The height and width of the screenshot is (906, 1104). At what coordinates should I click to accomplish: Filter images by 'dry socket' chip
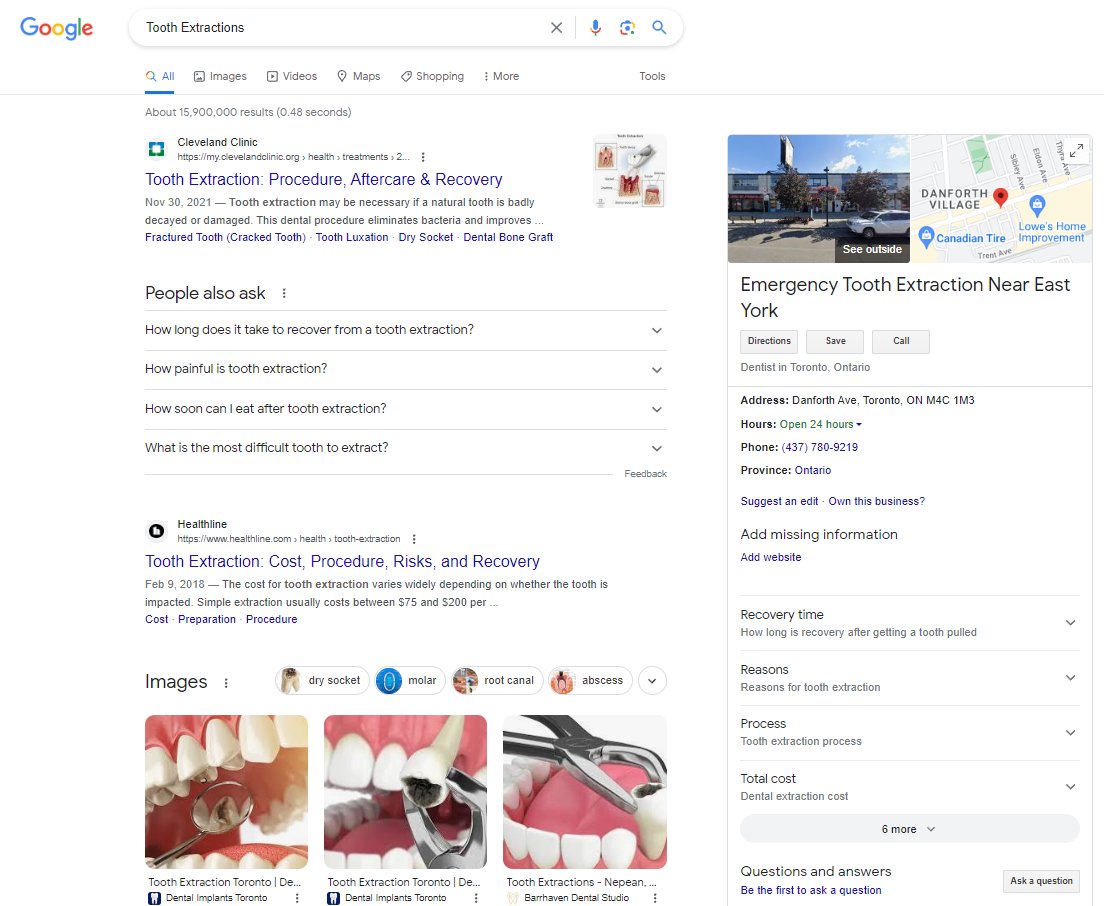tap(322, 681)
